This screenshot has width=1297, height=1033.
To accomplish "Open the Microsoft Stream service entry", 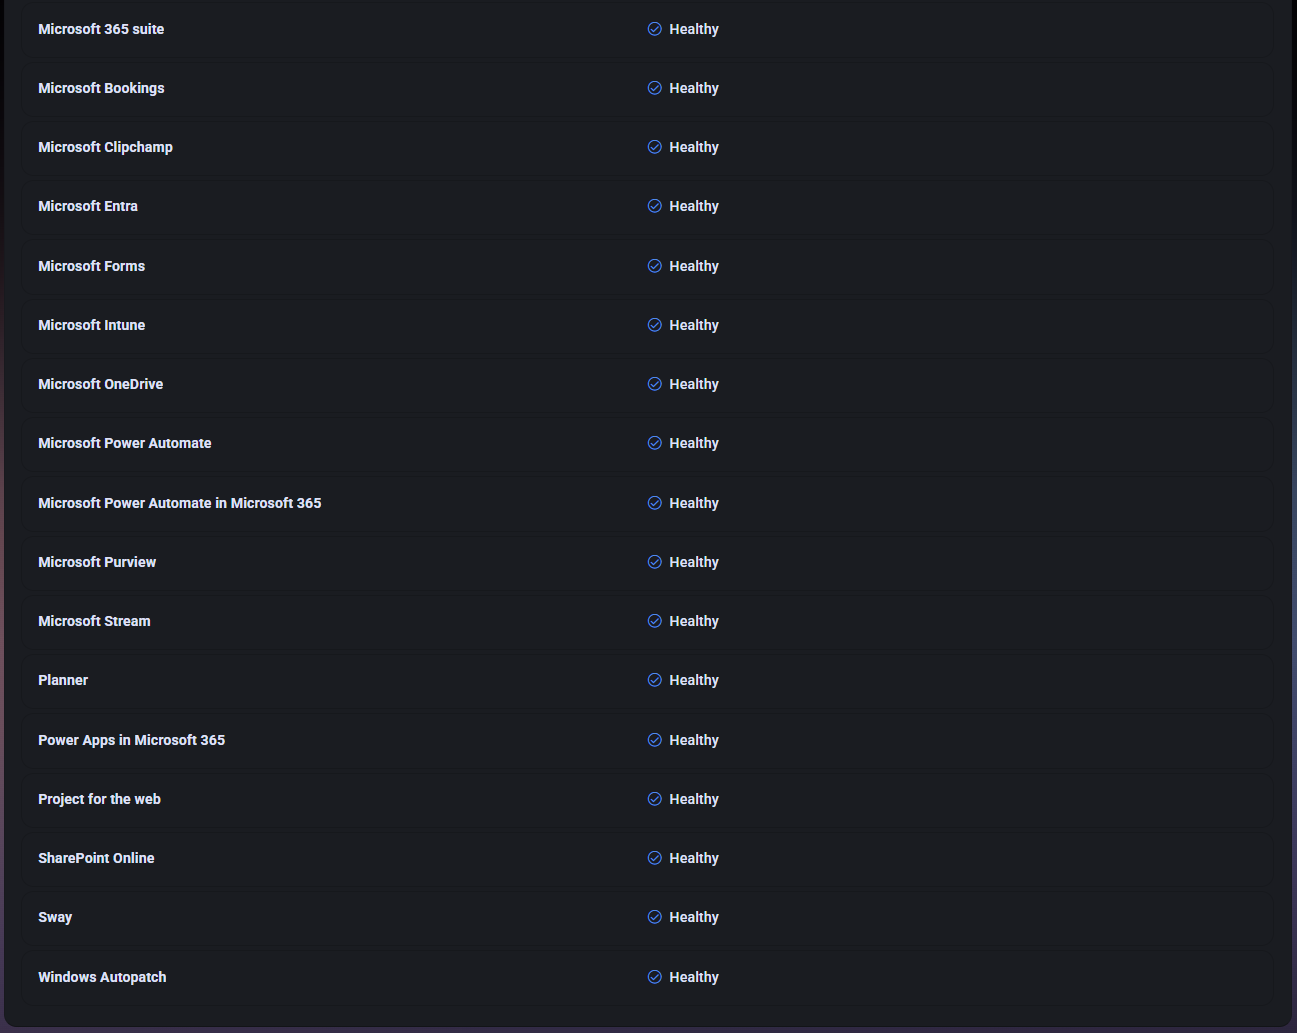I will (x=94, y=621).
